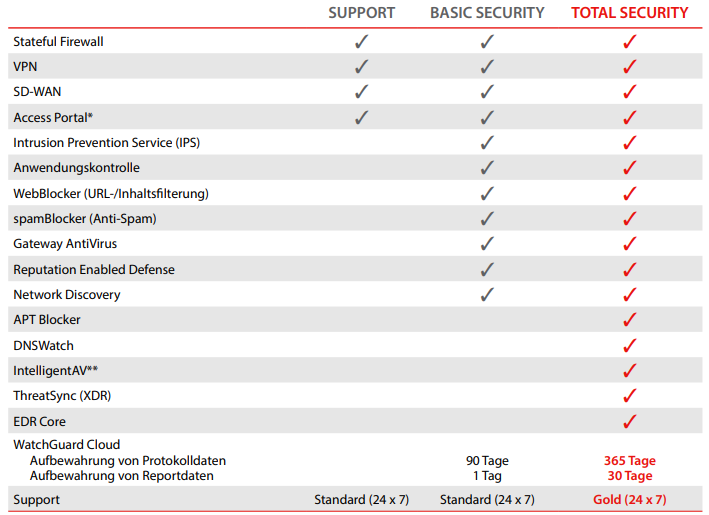Screen dimensions: 709x515
Task: Click the IntelligentAV** row label
Action: pos(55,370)
